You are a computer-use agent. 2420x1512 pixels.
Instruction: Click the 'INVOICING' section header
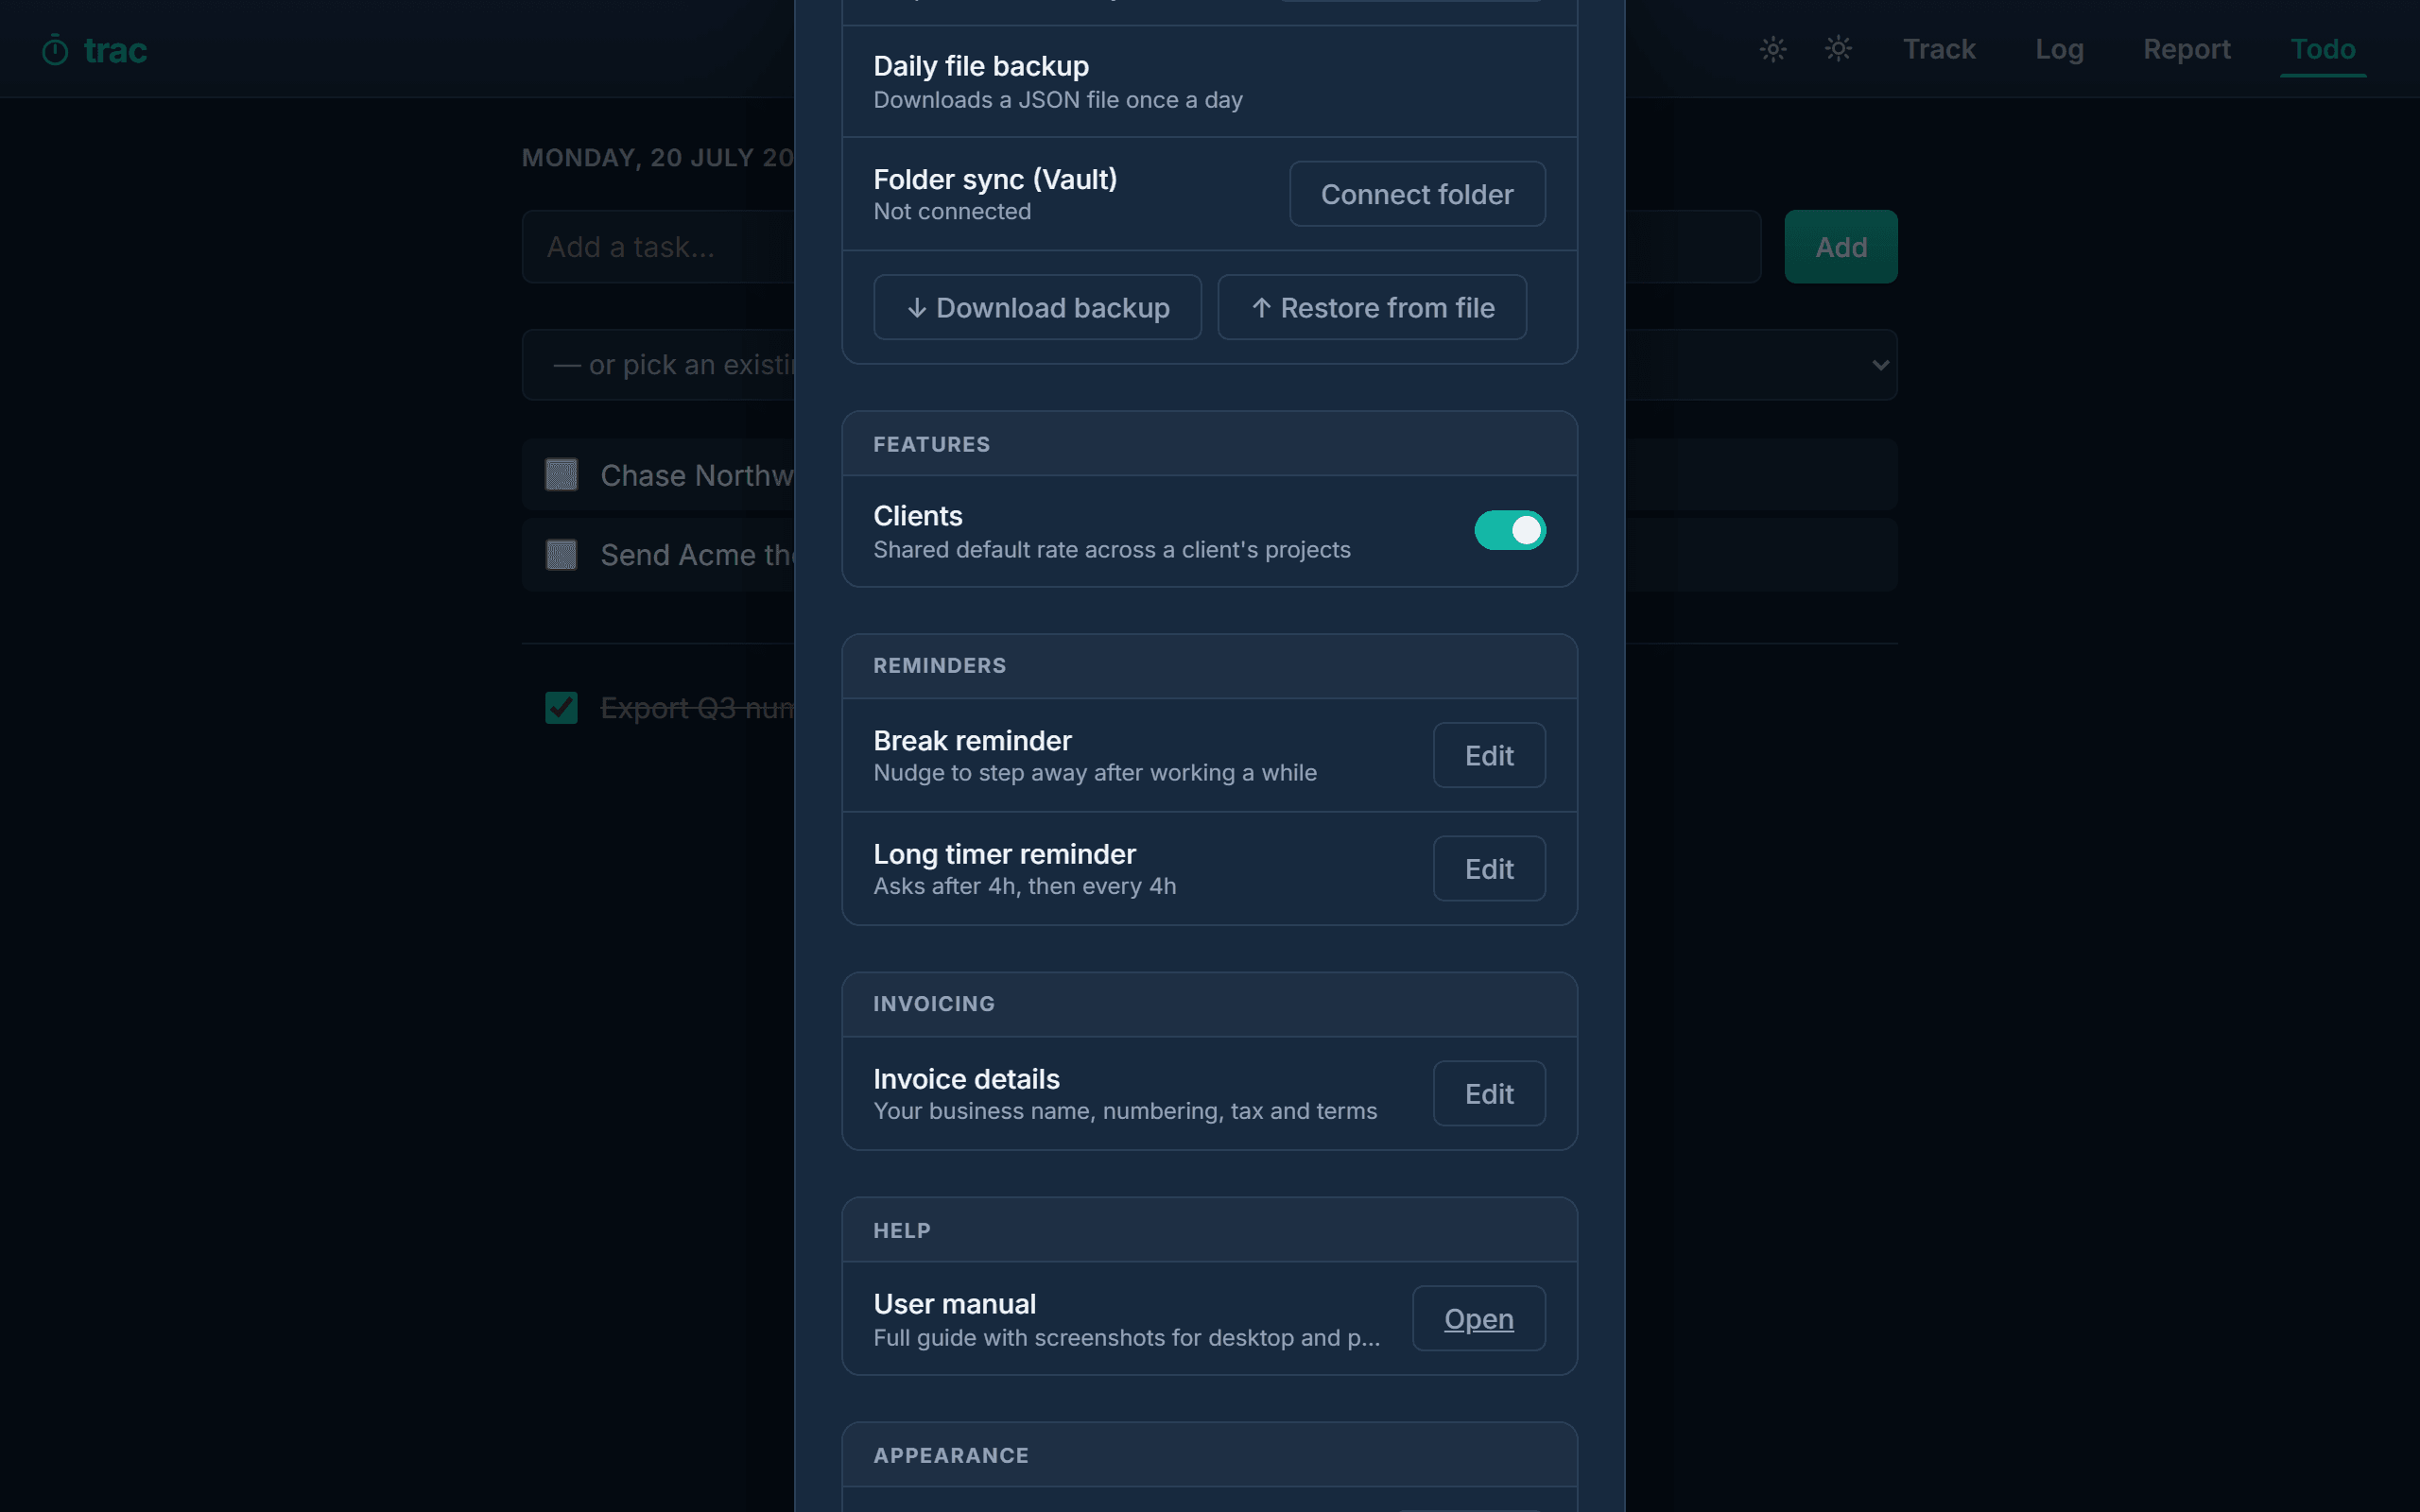click(934, 1004)
